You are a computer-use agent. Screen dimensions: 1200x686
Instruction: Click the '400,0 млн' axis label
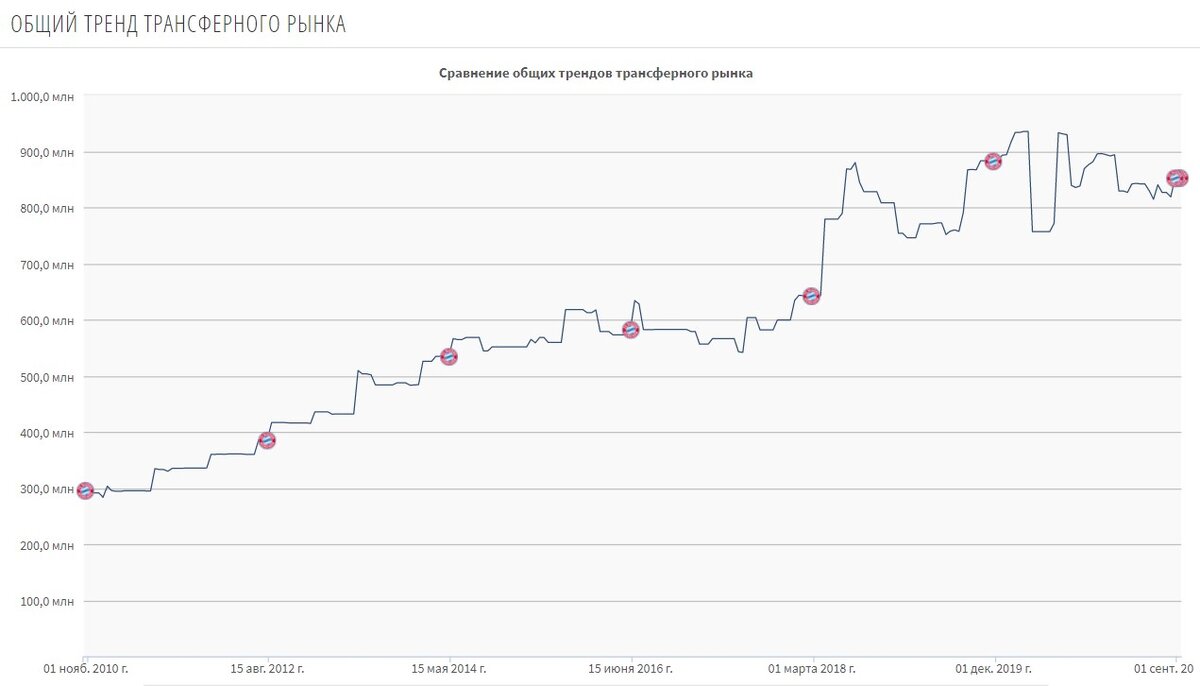click(x=48, y=433)
